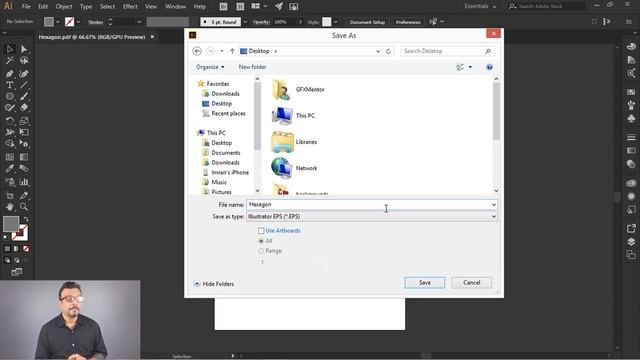
Task: Click the Save button
Action: click(x=424, y=282)
